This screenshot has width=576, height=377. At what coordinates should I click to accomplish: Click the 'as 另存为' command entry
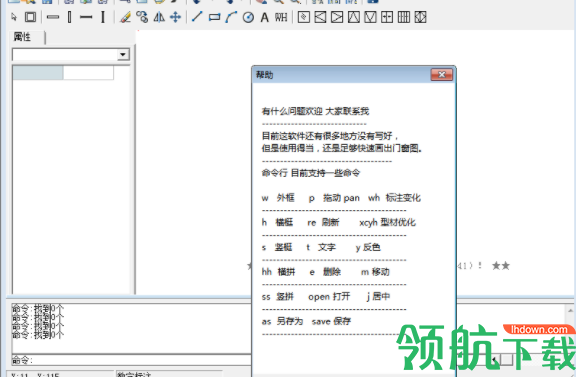(282, 321)
